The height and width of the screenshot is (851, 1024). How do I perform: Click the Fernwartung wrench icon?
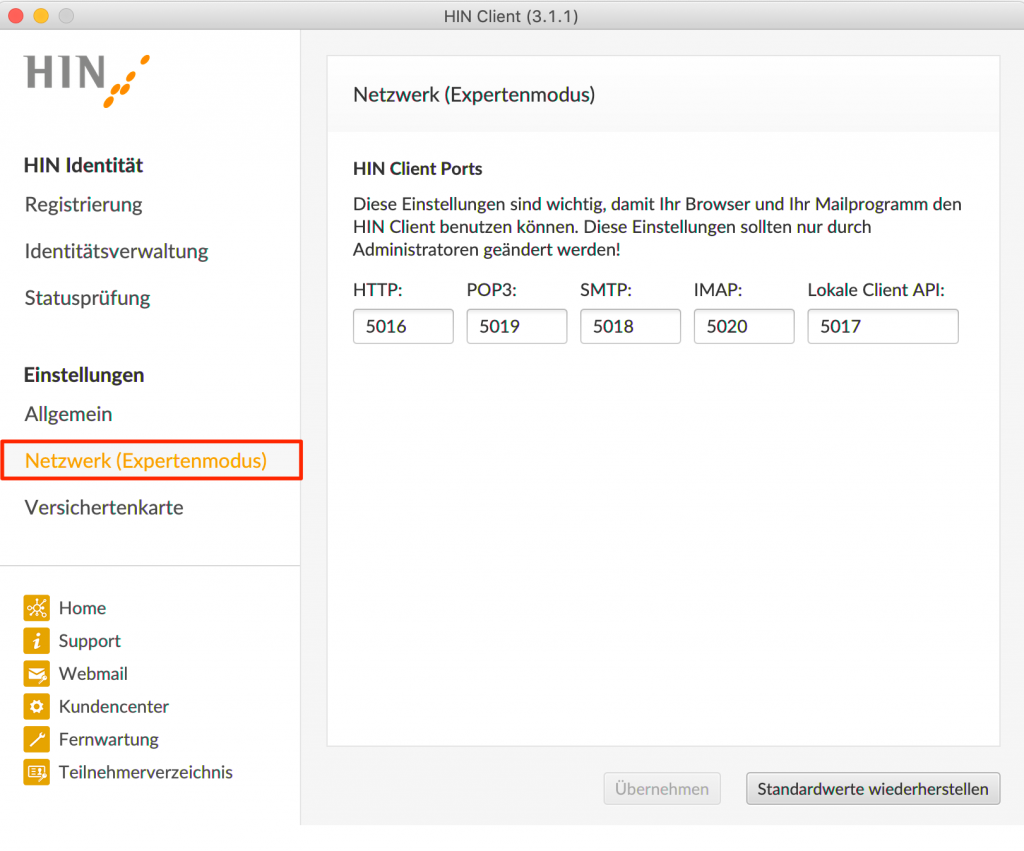point(37,740)
